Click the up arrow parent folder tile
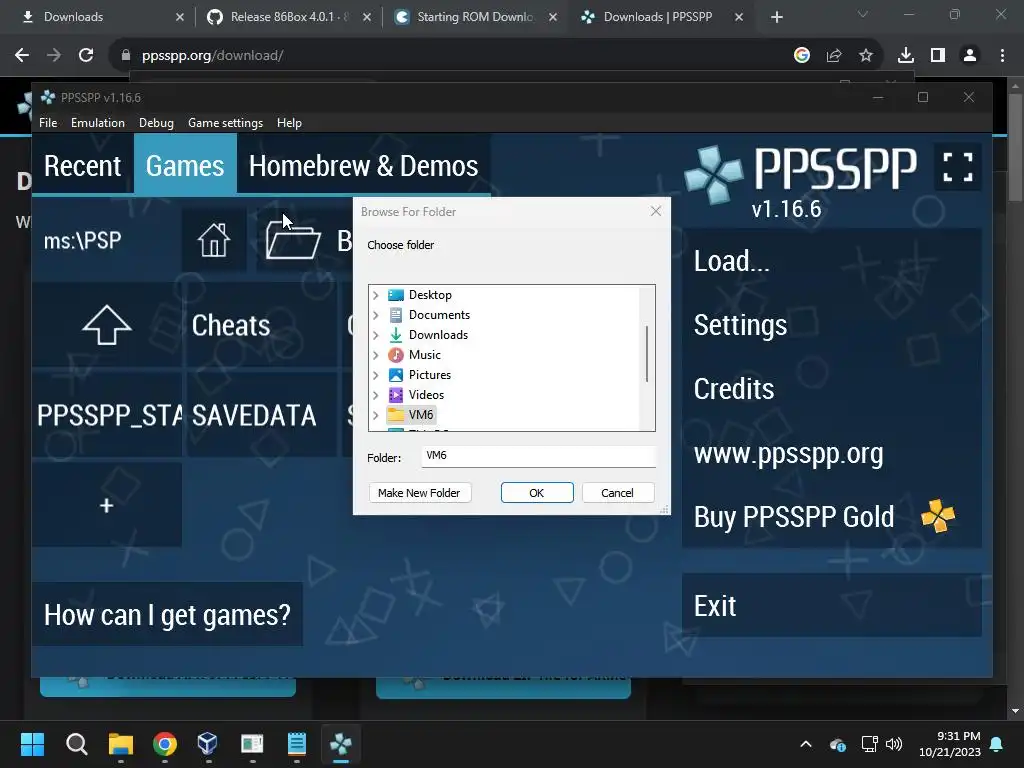1024x768 pixels. [107, 325]
